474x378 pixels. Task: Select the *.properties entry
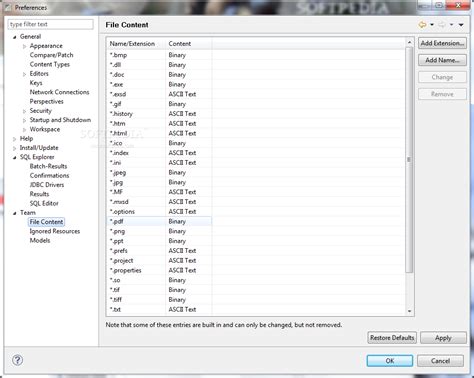pos(255,270)
